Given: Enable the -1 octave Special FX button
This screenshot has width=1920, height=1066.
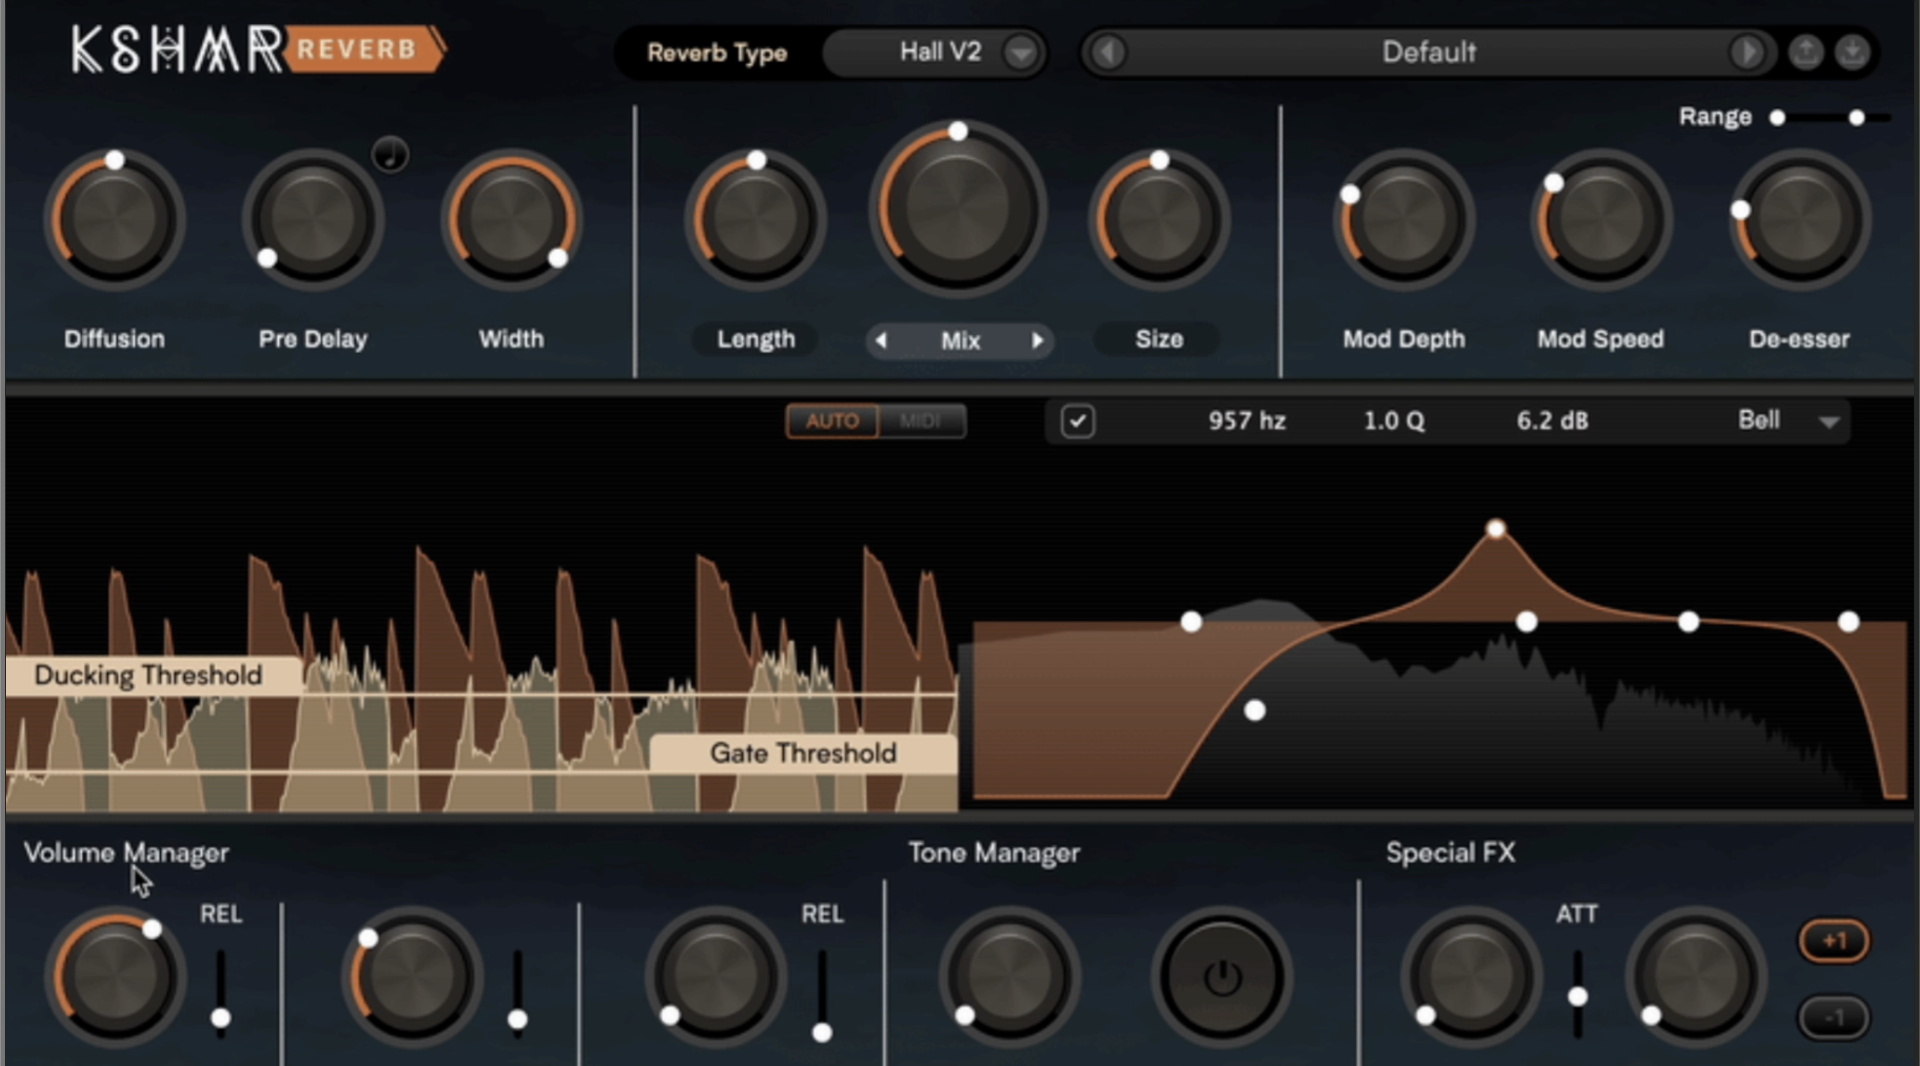Looking at the screenshot, I should click(x=1834, y=1018).
